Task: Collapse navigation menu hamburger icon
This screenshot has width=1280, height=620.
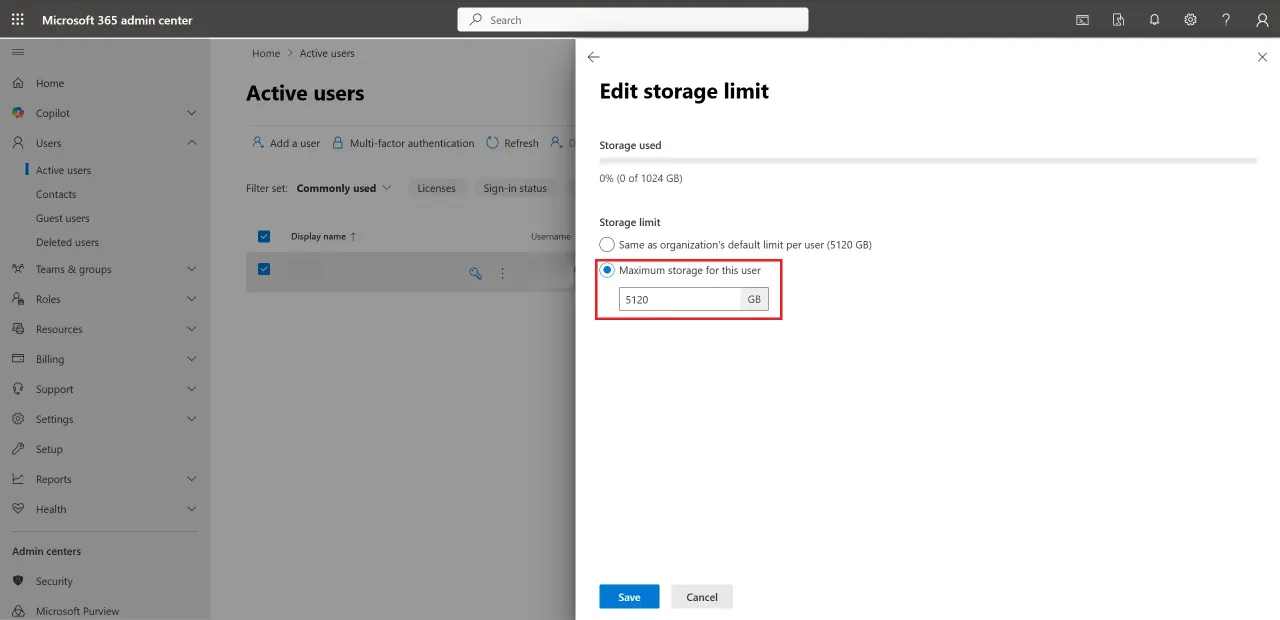Action: coord(18,51)
